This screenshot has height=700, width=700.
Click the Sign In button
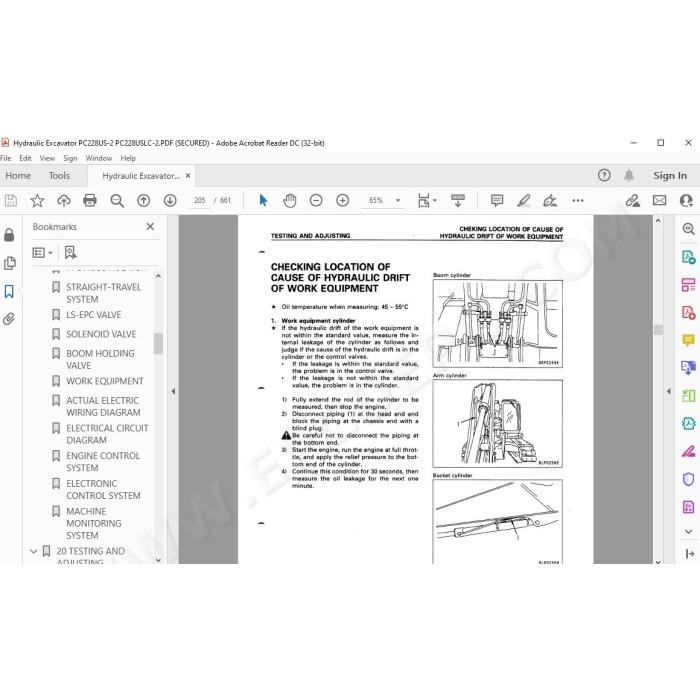click(670, 175)
